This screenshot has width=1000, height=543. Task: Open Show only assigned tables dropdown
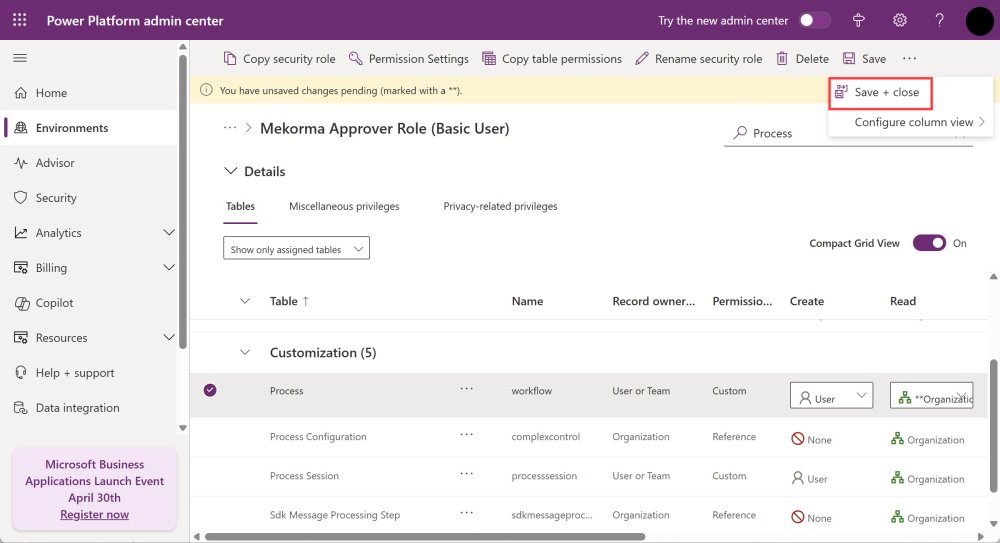click(296, 249)
